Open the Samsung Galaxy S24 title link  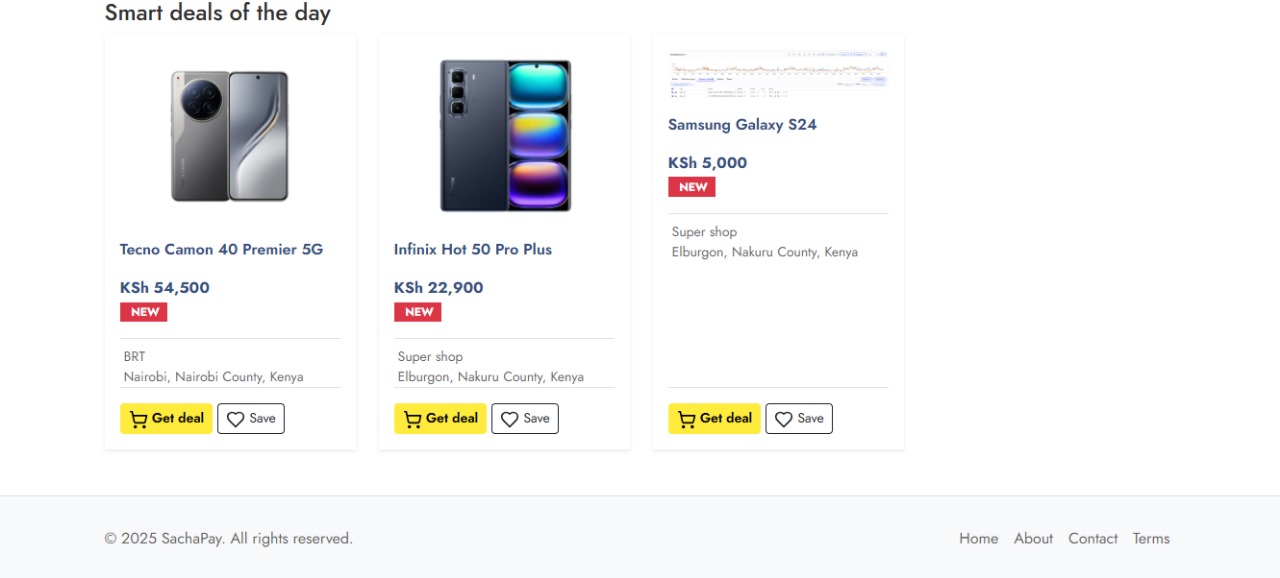pyautogui.click(x=742, y=125)
